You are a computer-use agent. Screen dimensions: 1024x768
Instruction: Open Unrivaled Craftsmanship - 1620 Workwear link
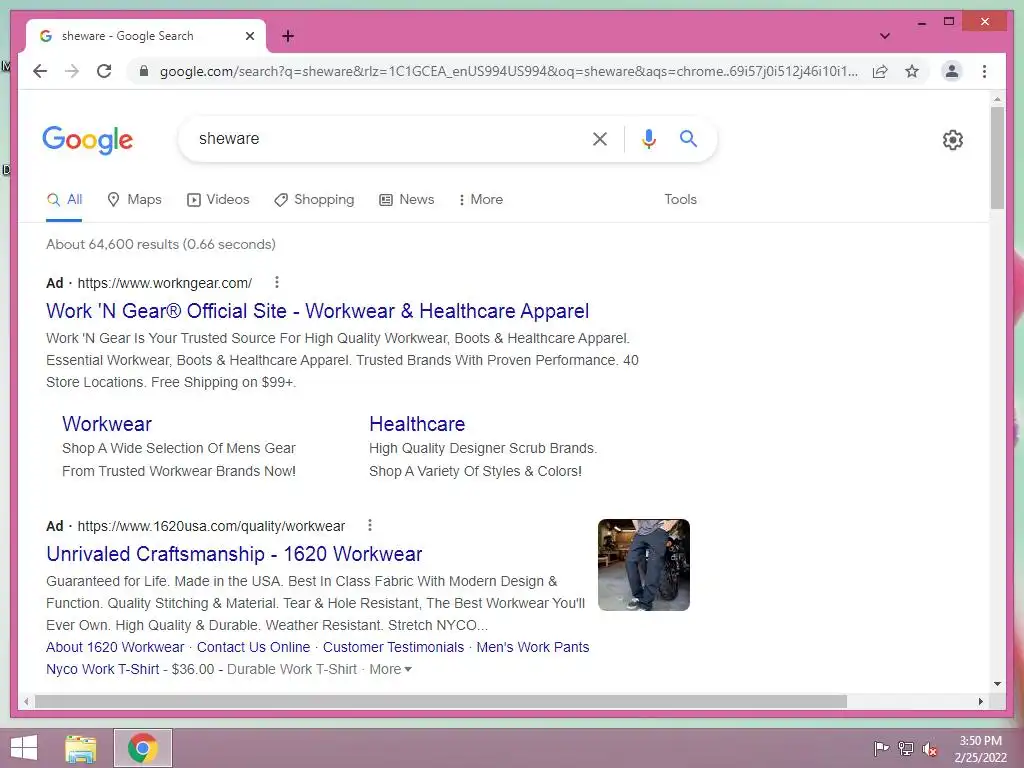pos(234,554)
